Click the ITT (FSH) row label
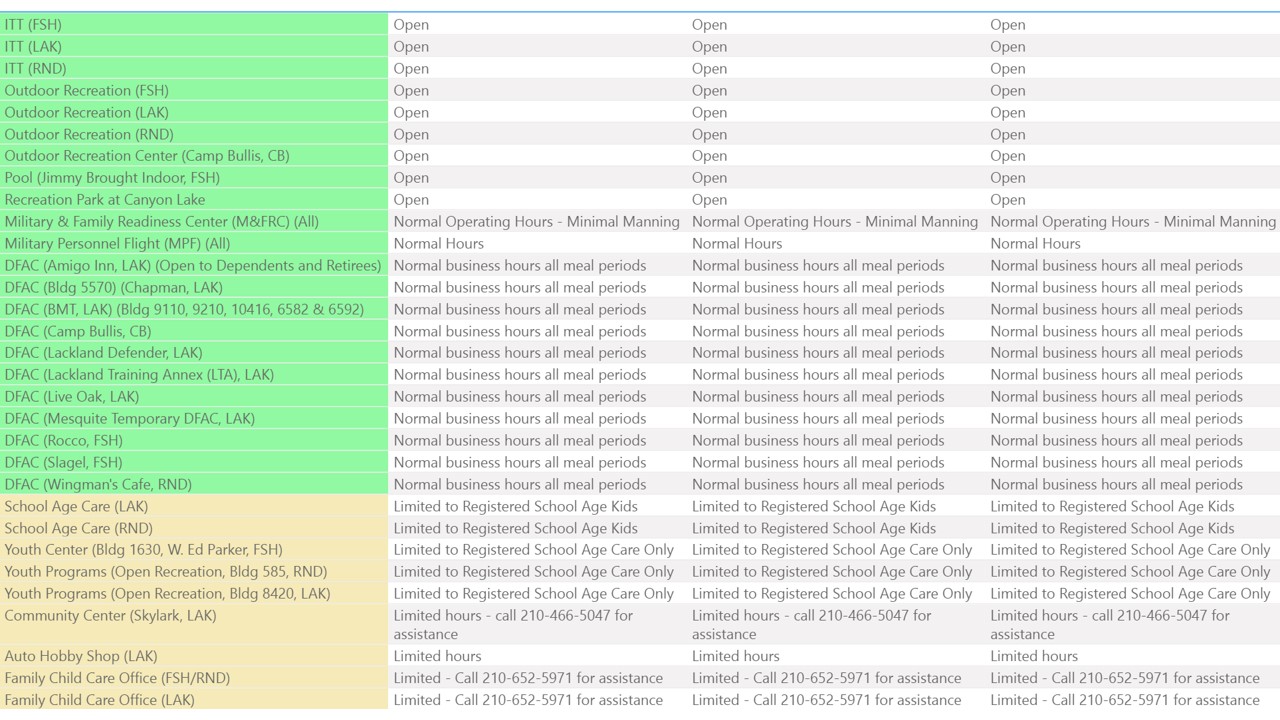This screenshot has width=1280, height=720. click(33, 24)
